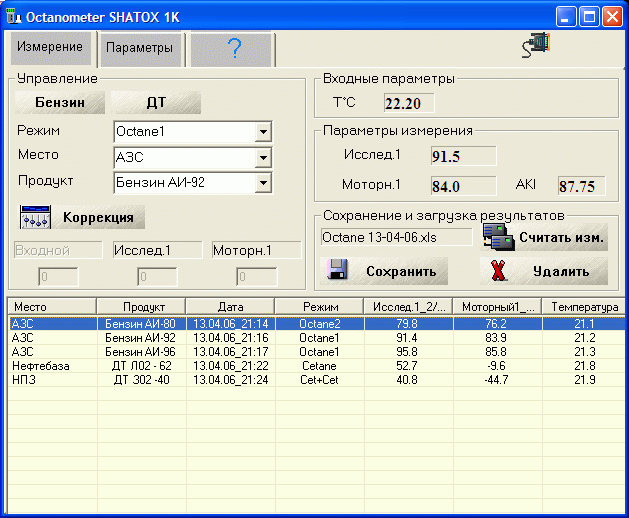Expand the Режим dropdown showing Octane1
This screenshot has width=629, height=518.
pos(263,132)
